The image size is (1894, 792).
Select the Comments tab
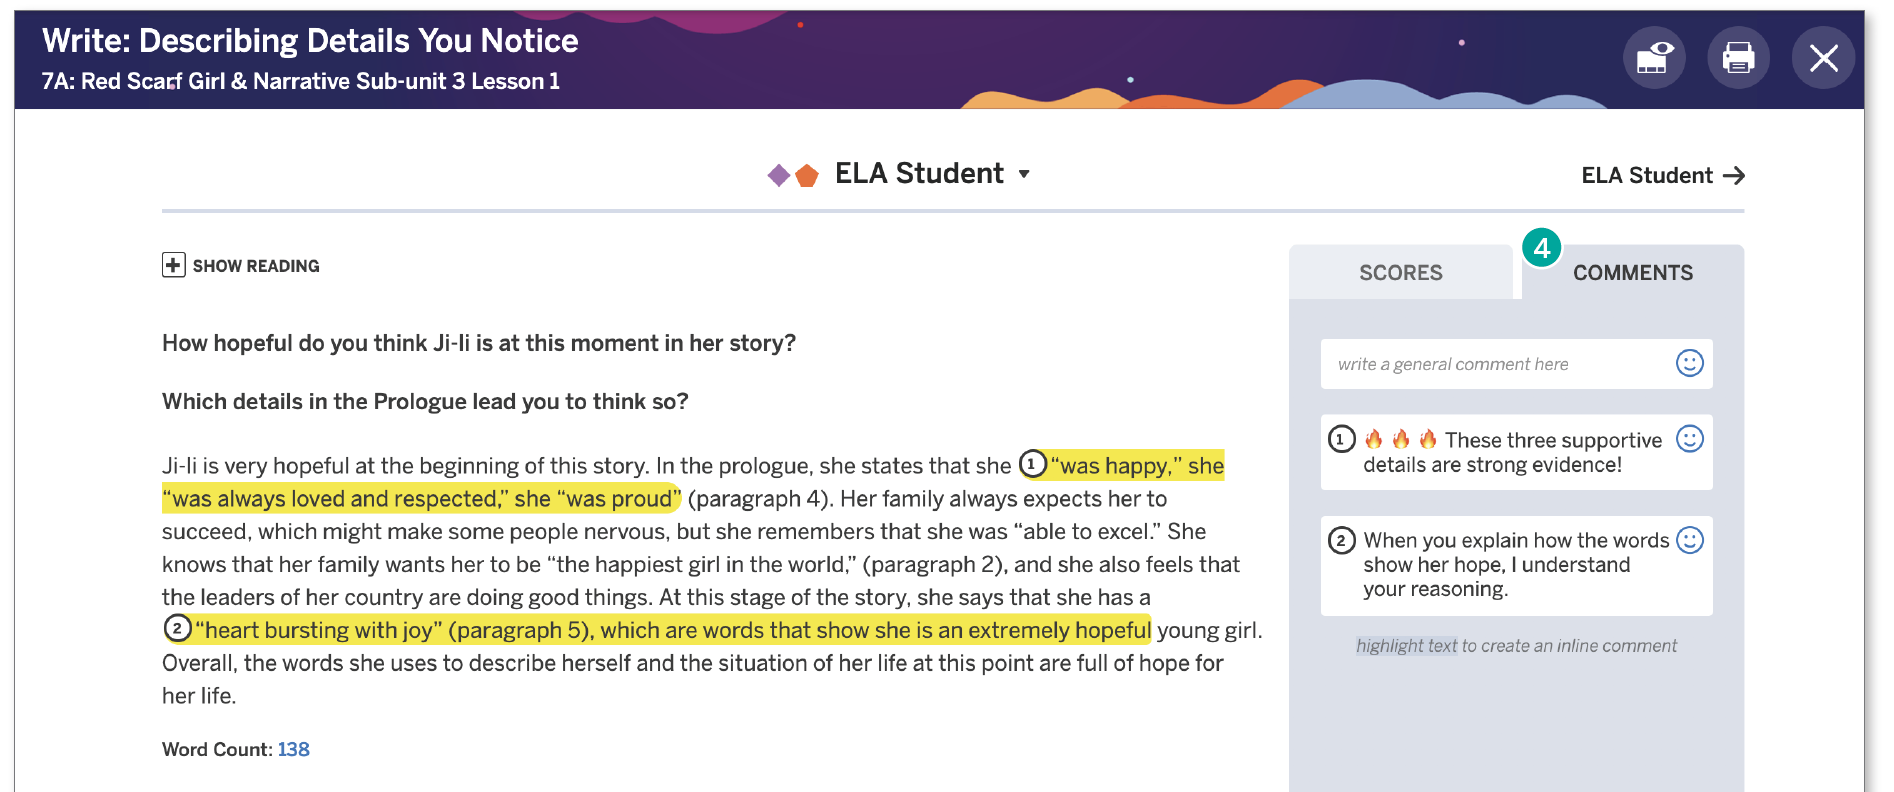tap(1632, 273)
